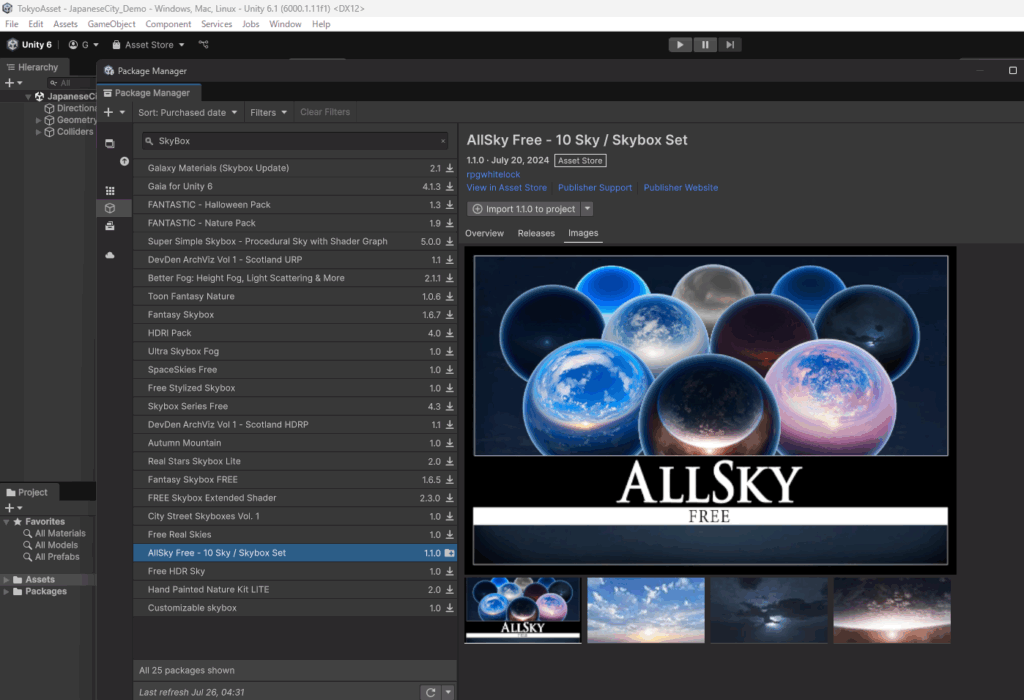This screenshot has width=1024, height=700.
Task: Select the glowing horizon sunset thumbnail
Action: point(892,610)
